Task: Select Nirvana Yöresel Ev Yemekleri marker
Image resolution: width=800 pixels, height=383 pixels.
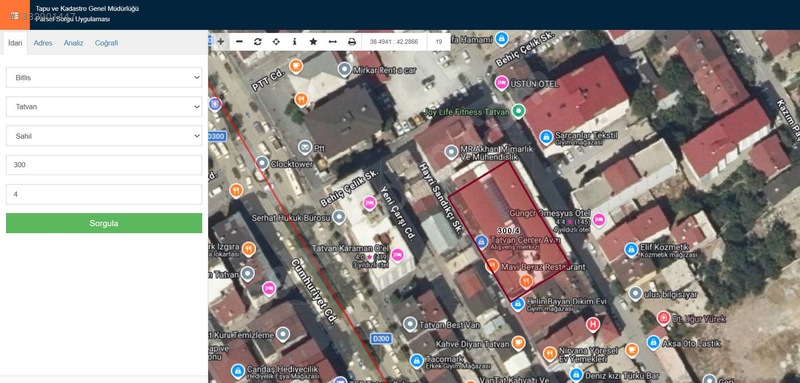Action: click(550, 353)
